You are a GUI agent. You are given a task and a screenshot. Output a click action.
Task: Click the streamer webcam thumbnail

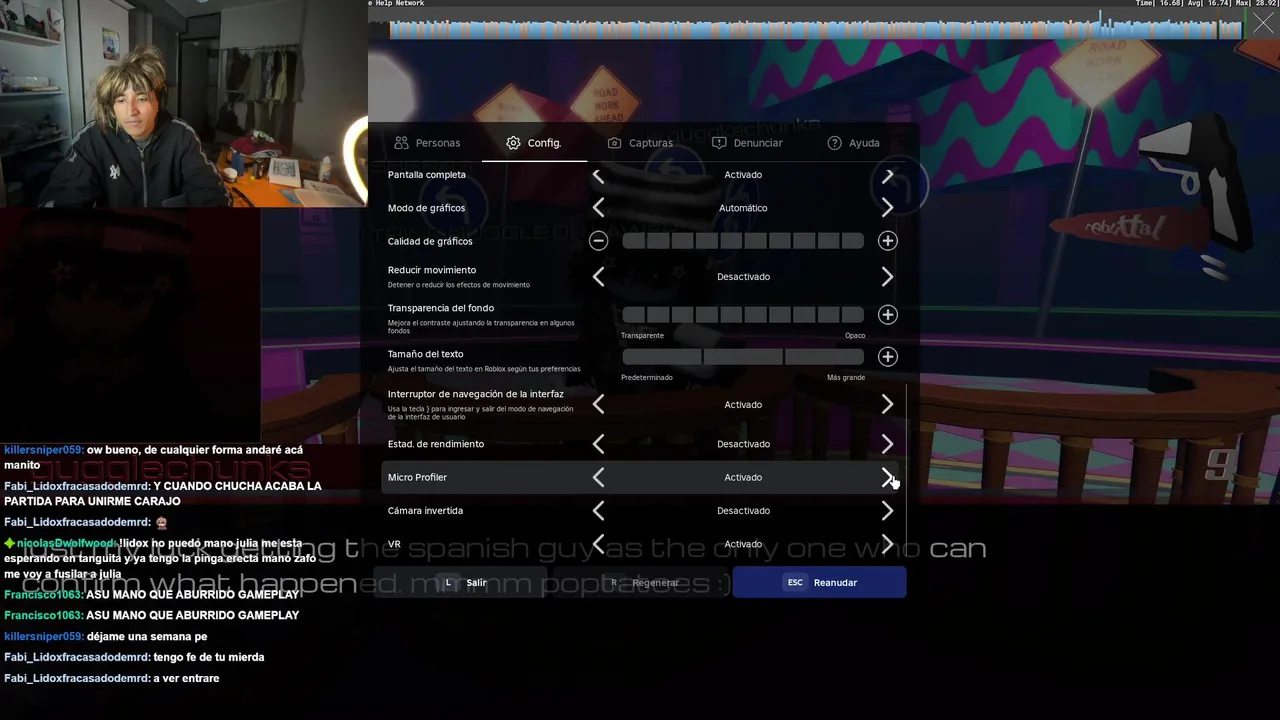coord(184,104)
